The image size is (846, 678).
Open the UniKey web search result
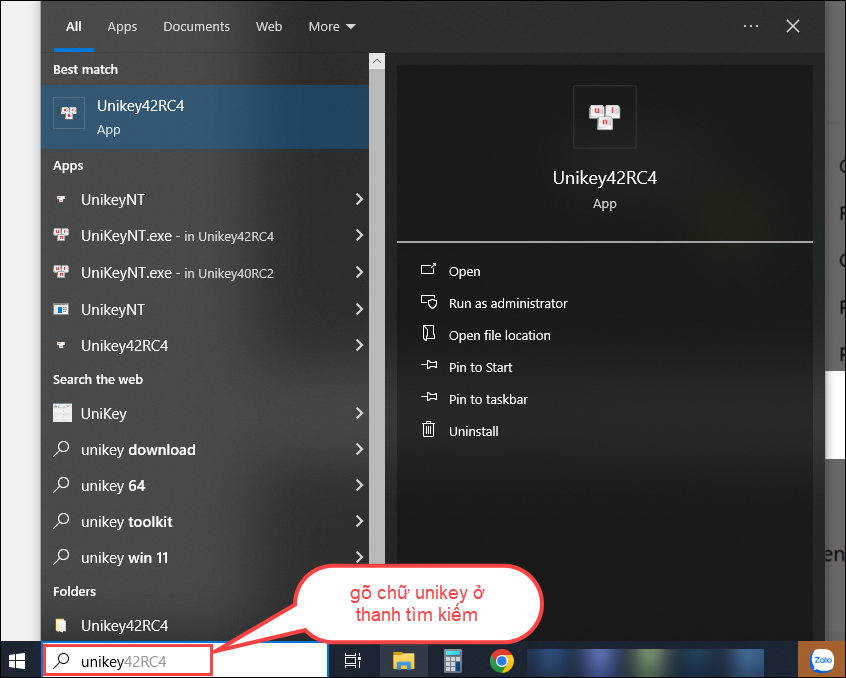(x=205, y=414)
